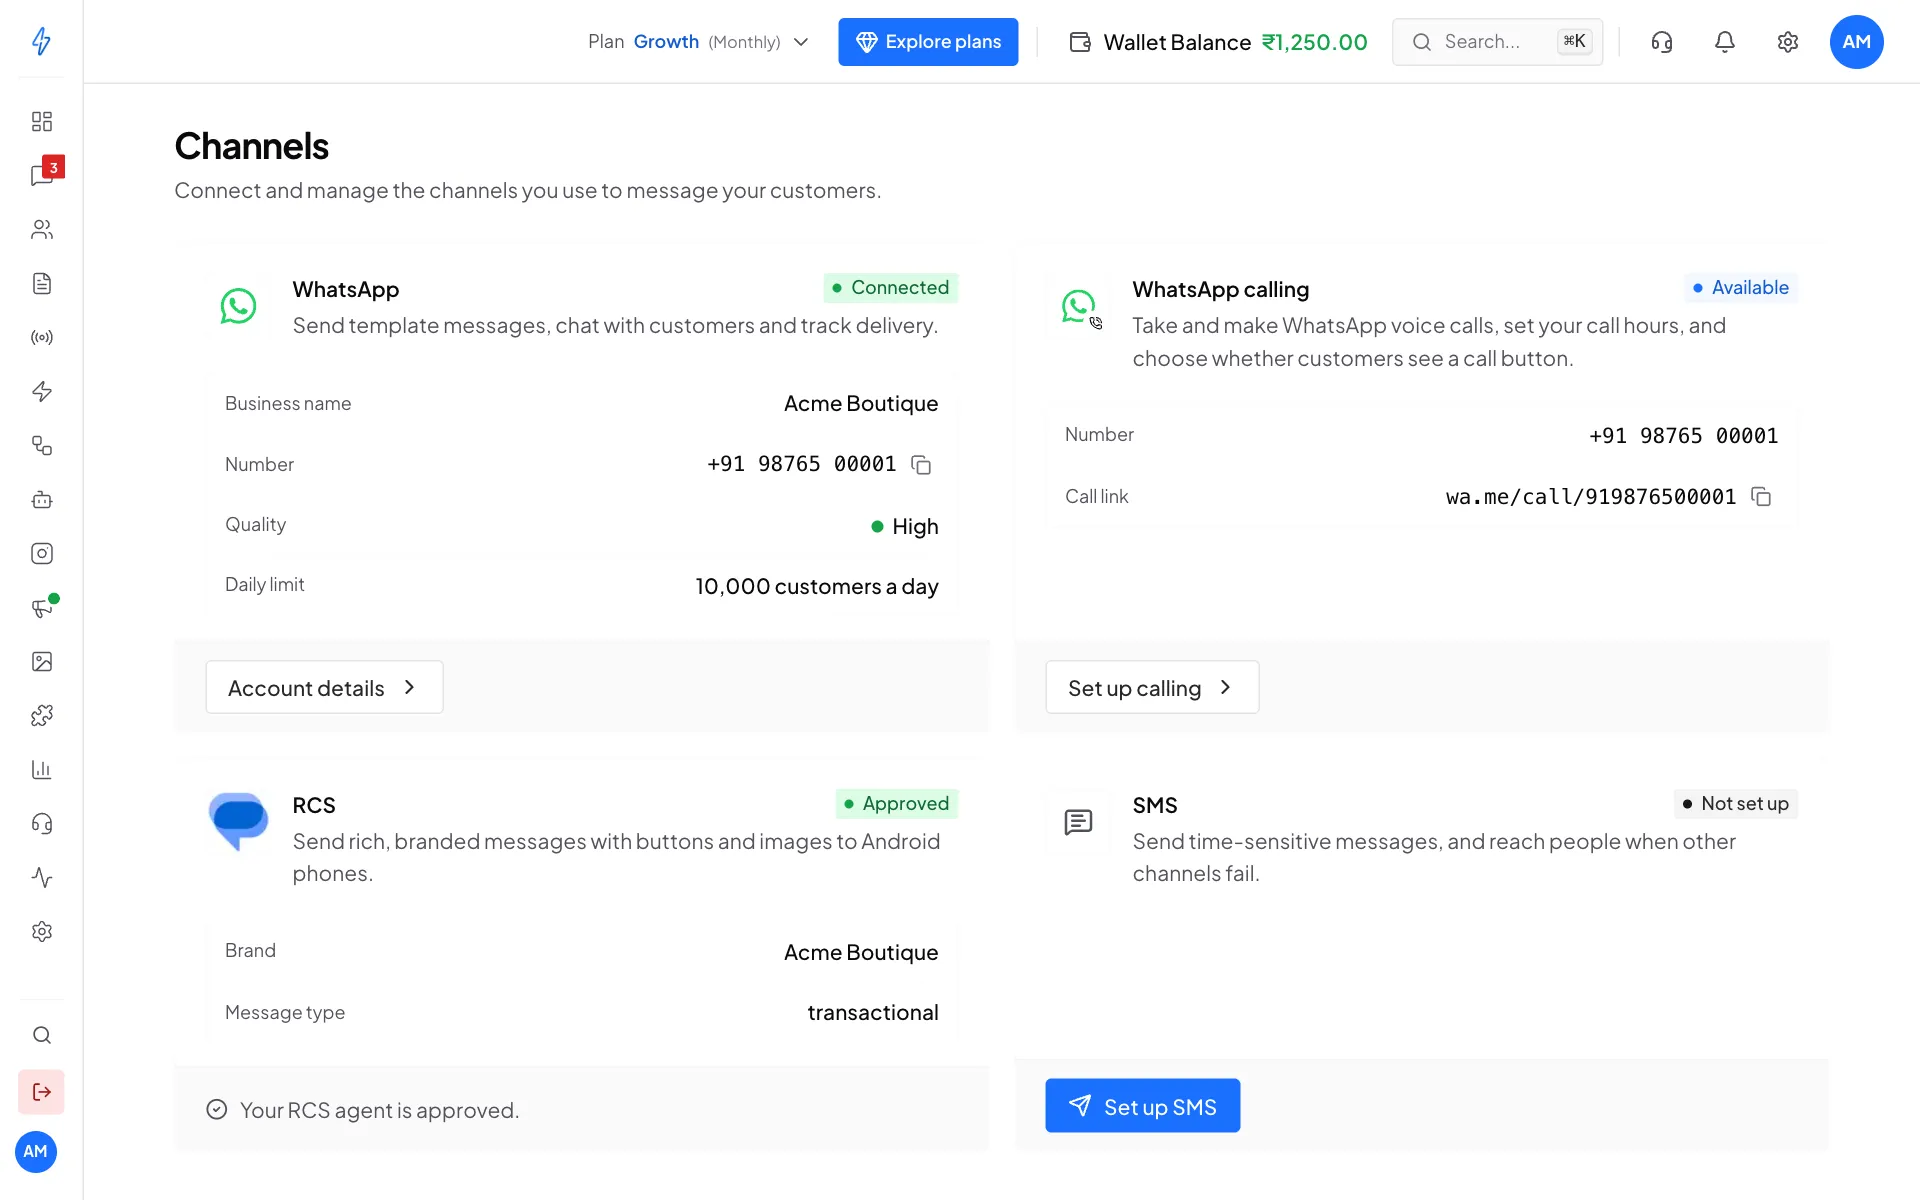This screenshot has height=1200, width=1920.
Task: Click the Set up calling button
Action: pos(1152,687)
